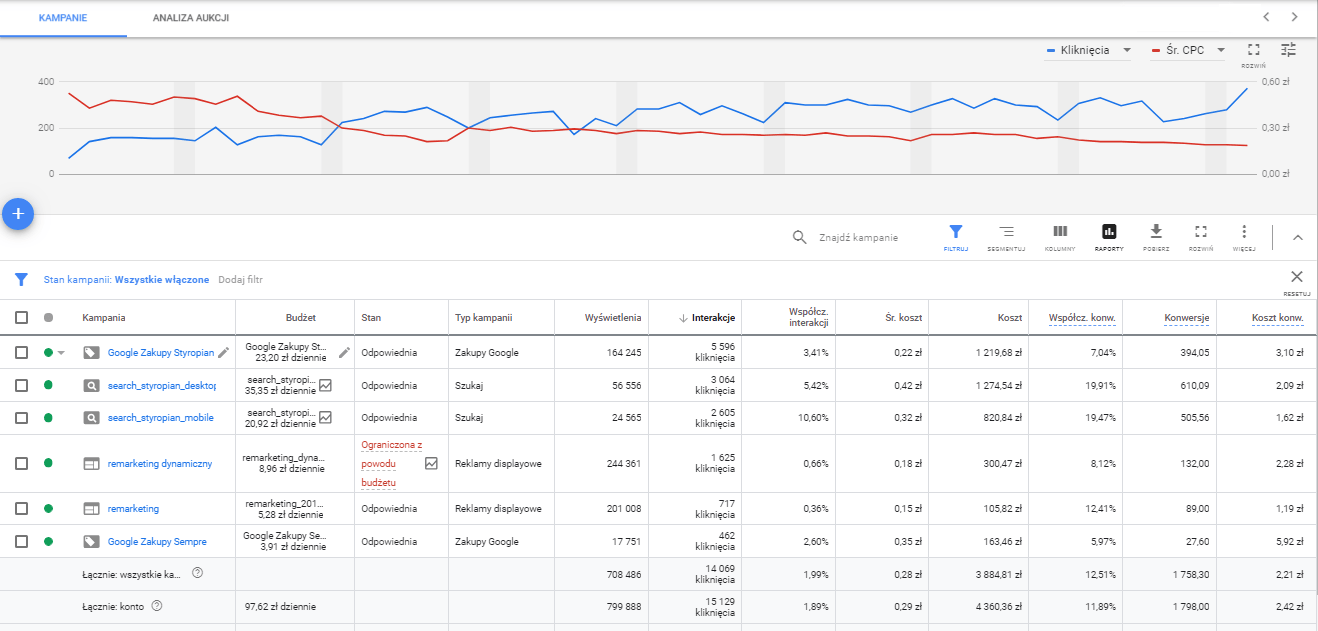Open the Śr. CPC chart metric dropdown
Viewport: 1318px width, 631px height.
point(1189,50)
